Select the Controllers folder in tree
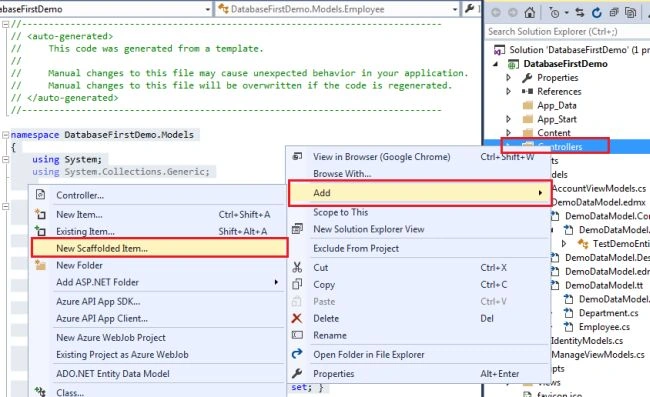The height and width of the screenshot is (397, 650). point(560,147)
